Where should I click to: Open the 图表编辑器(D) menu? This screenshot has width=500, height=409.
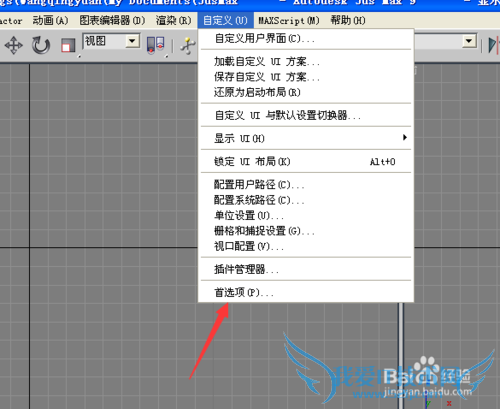coord(112,20)
